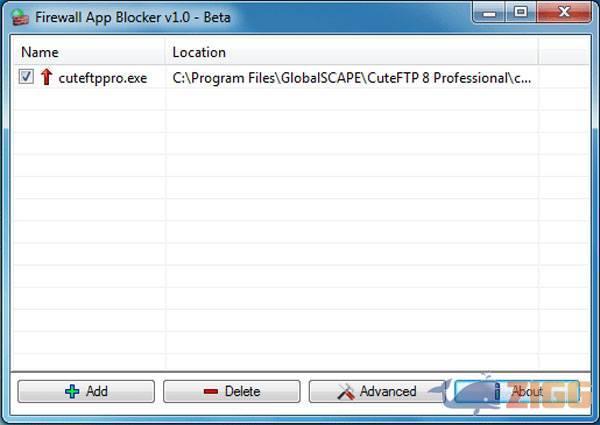Viewport: 600px width, 425px height.
Task: Close the Firewall App Blocker window
Action: pyautogui.click(x=564, y=12)
